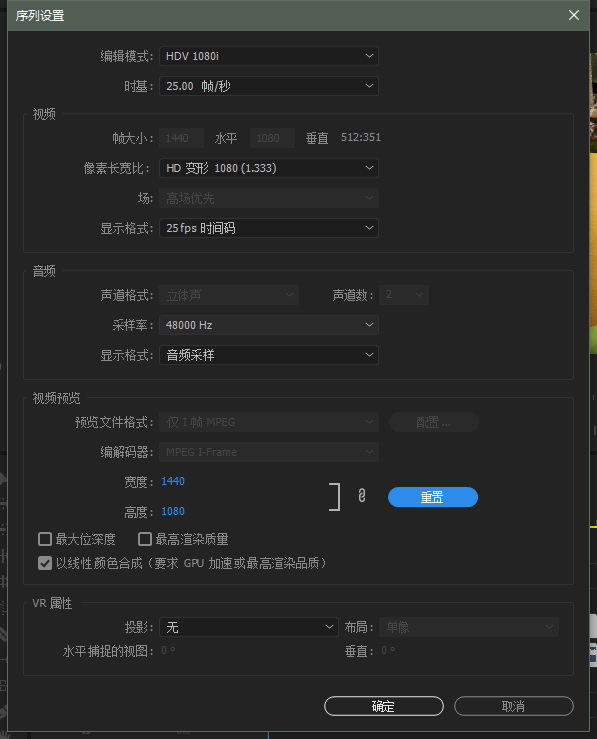Click the 序列设置 title text
The width and height of the screenshot is (597, 739).
coord(40,16)
